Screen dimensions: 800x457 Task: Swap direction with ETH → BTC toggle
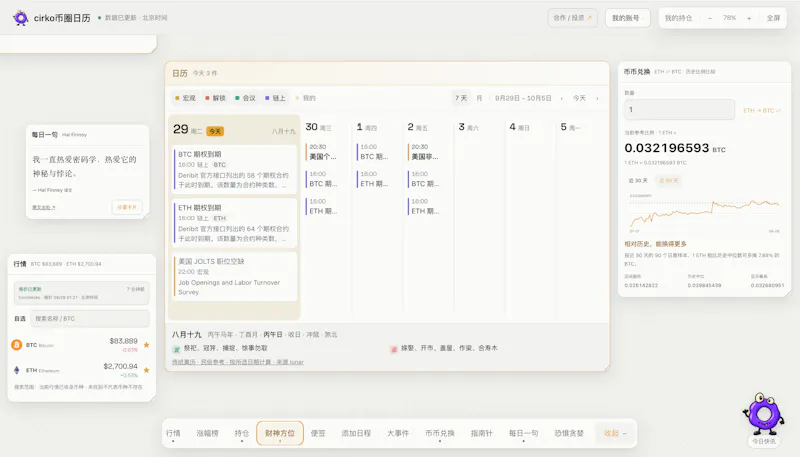click(762, 110)
